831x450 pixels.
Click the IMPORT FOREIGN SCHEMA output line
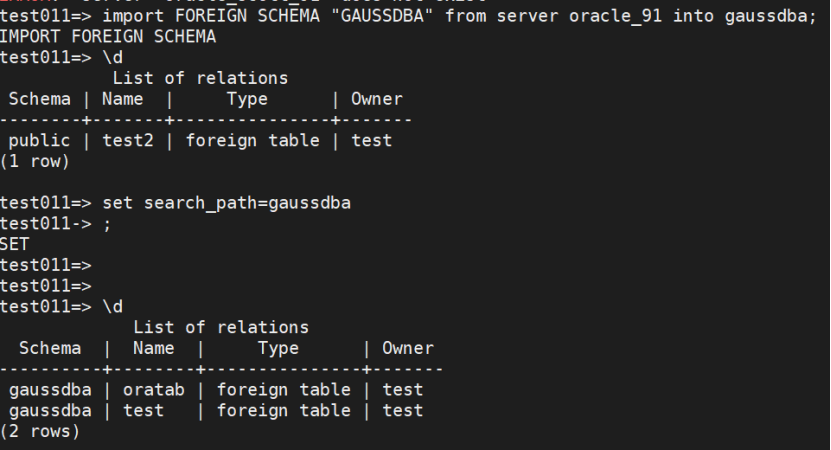[x=107, y=36]
